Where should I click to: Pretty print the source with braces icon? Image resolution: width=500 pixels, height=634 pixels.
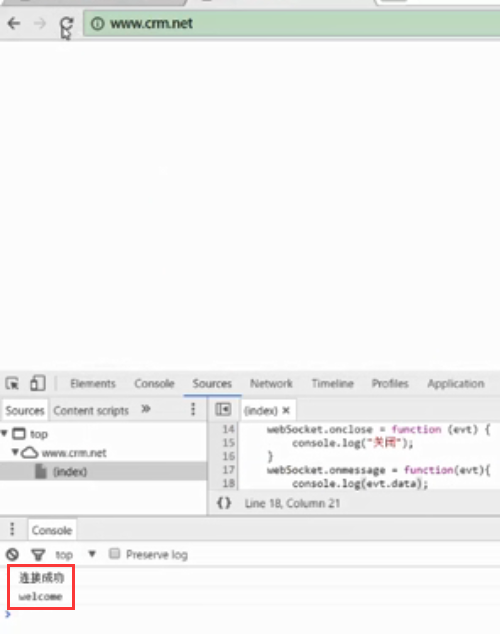(224, 503)
